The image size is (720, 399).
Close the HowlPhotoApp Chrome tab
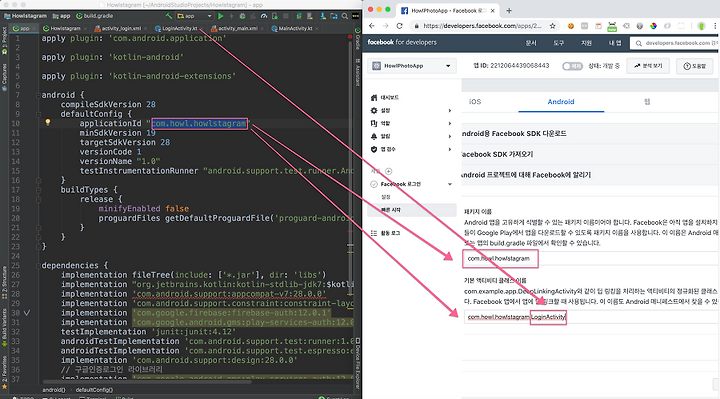click(493, 11)
